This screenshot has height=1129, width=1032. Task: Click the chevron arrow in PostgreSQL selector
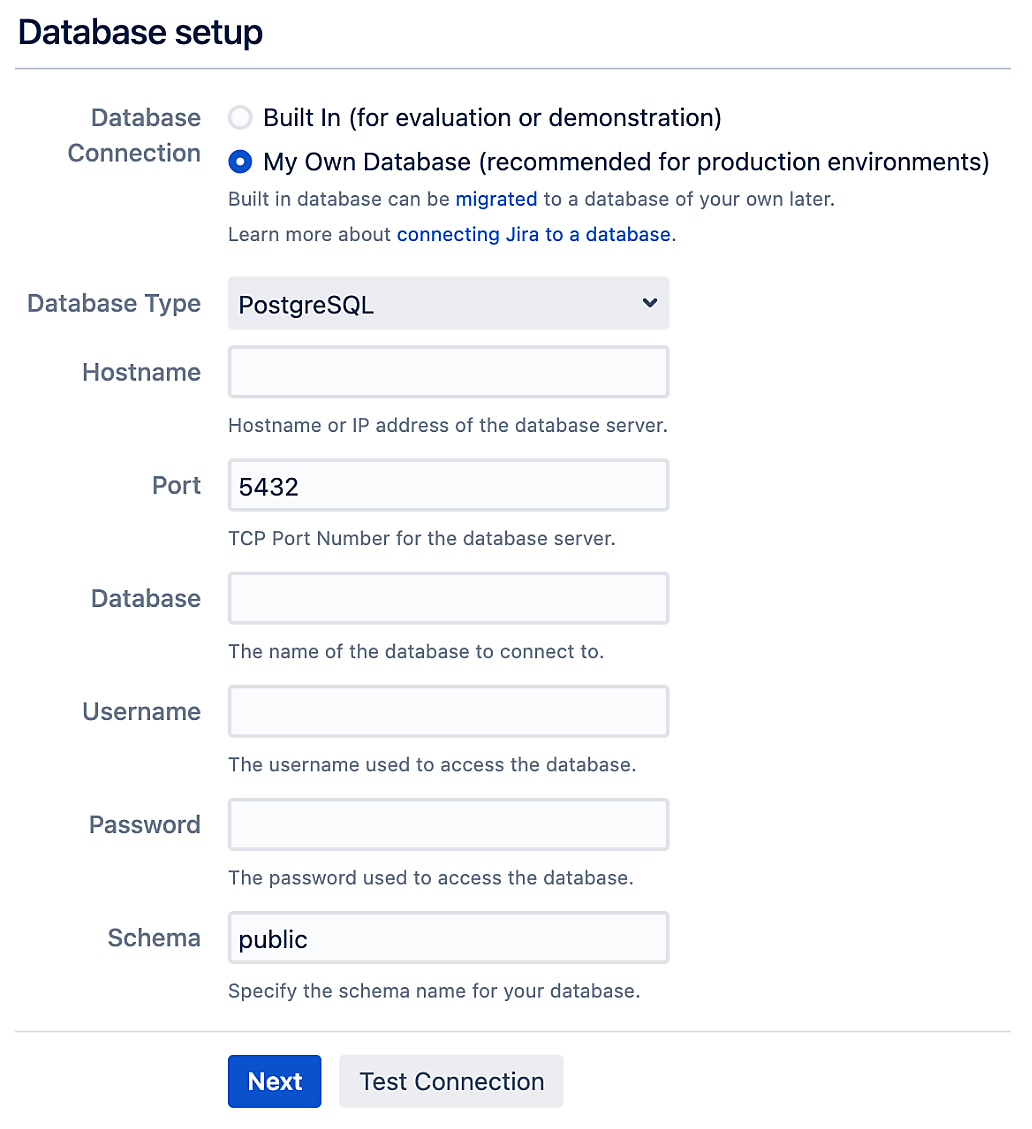tap(650, 303)
